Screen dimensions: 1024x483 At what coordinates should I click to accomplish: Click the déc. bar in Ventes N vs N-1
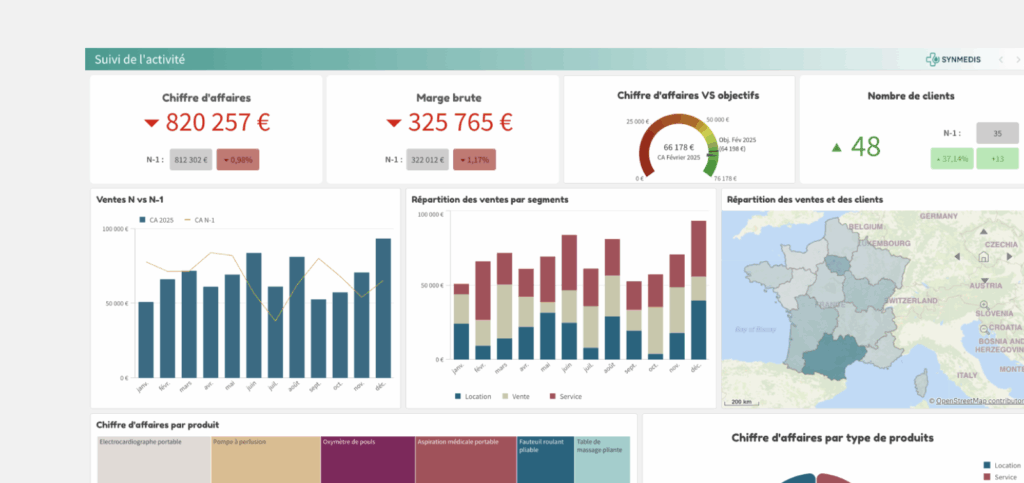click(x=383, y=308)
